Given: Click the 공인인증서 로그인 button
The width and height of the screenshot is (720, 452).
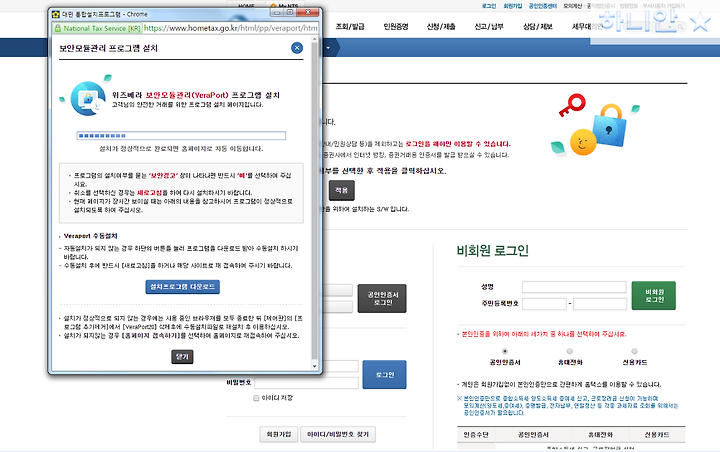Looking at the screenshot, I should pos(382,299).
